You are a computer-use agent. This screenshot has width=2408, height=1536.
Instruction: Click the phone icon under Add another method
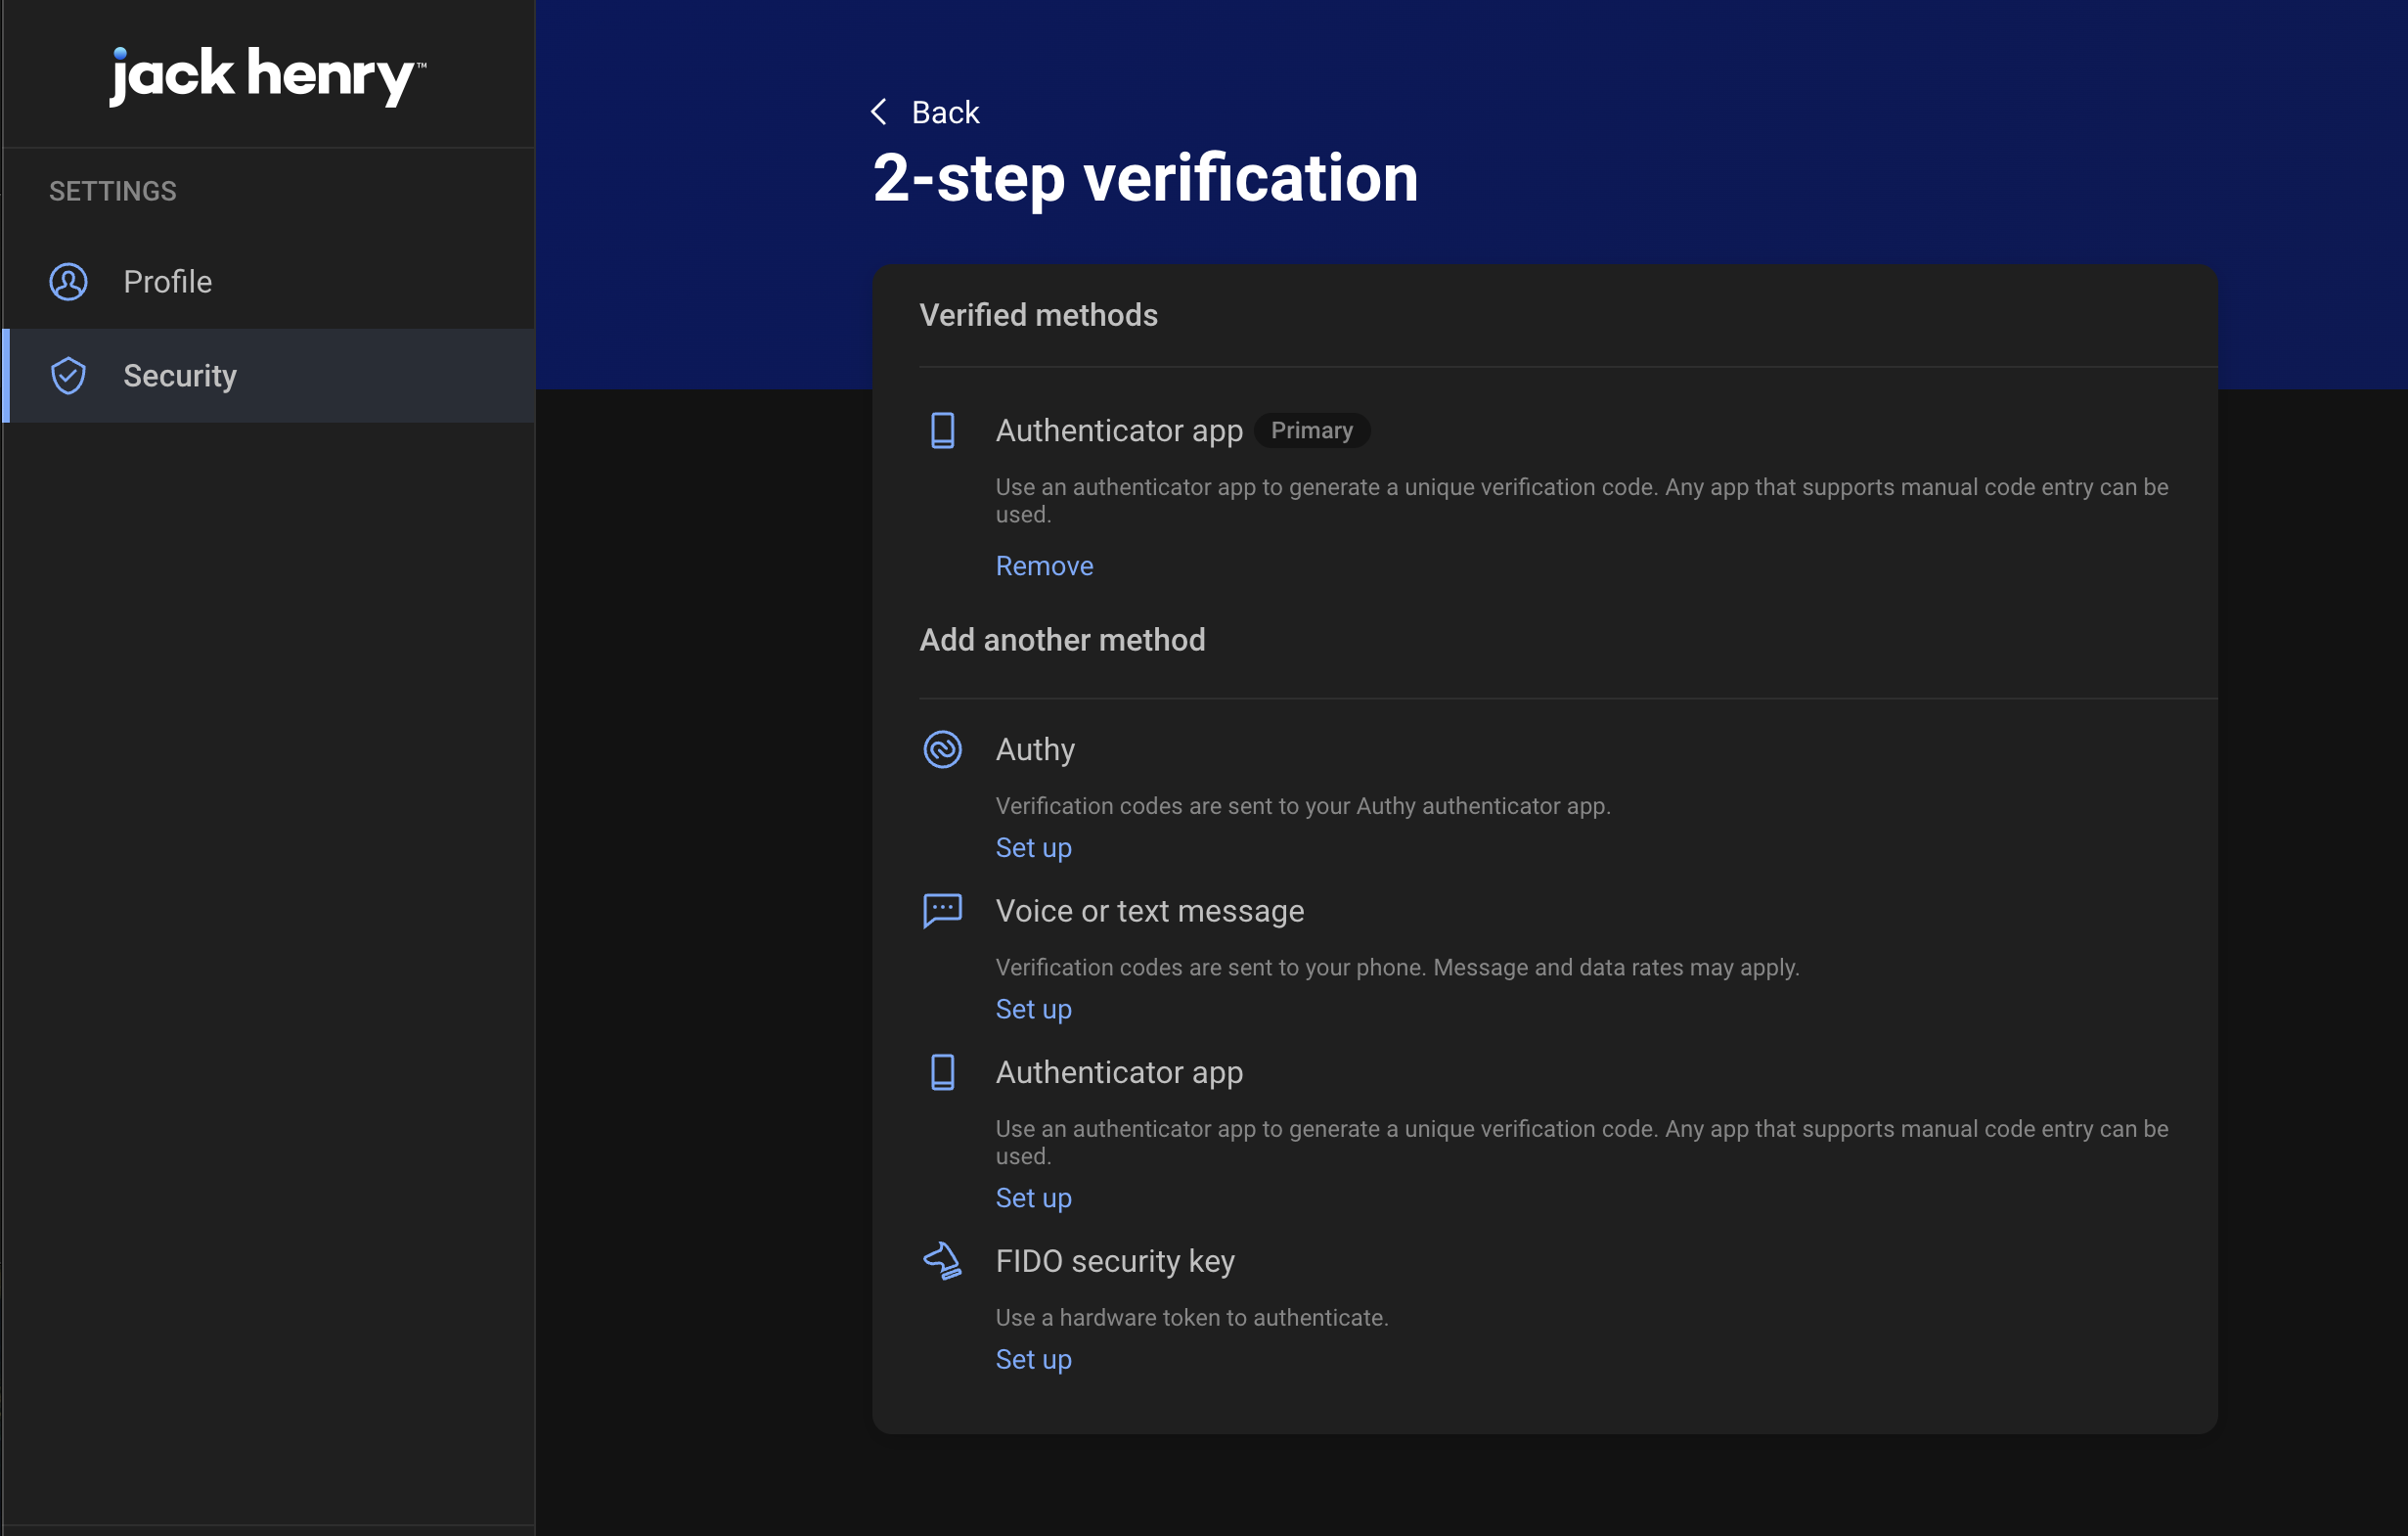point(941,1071)
